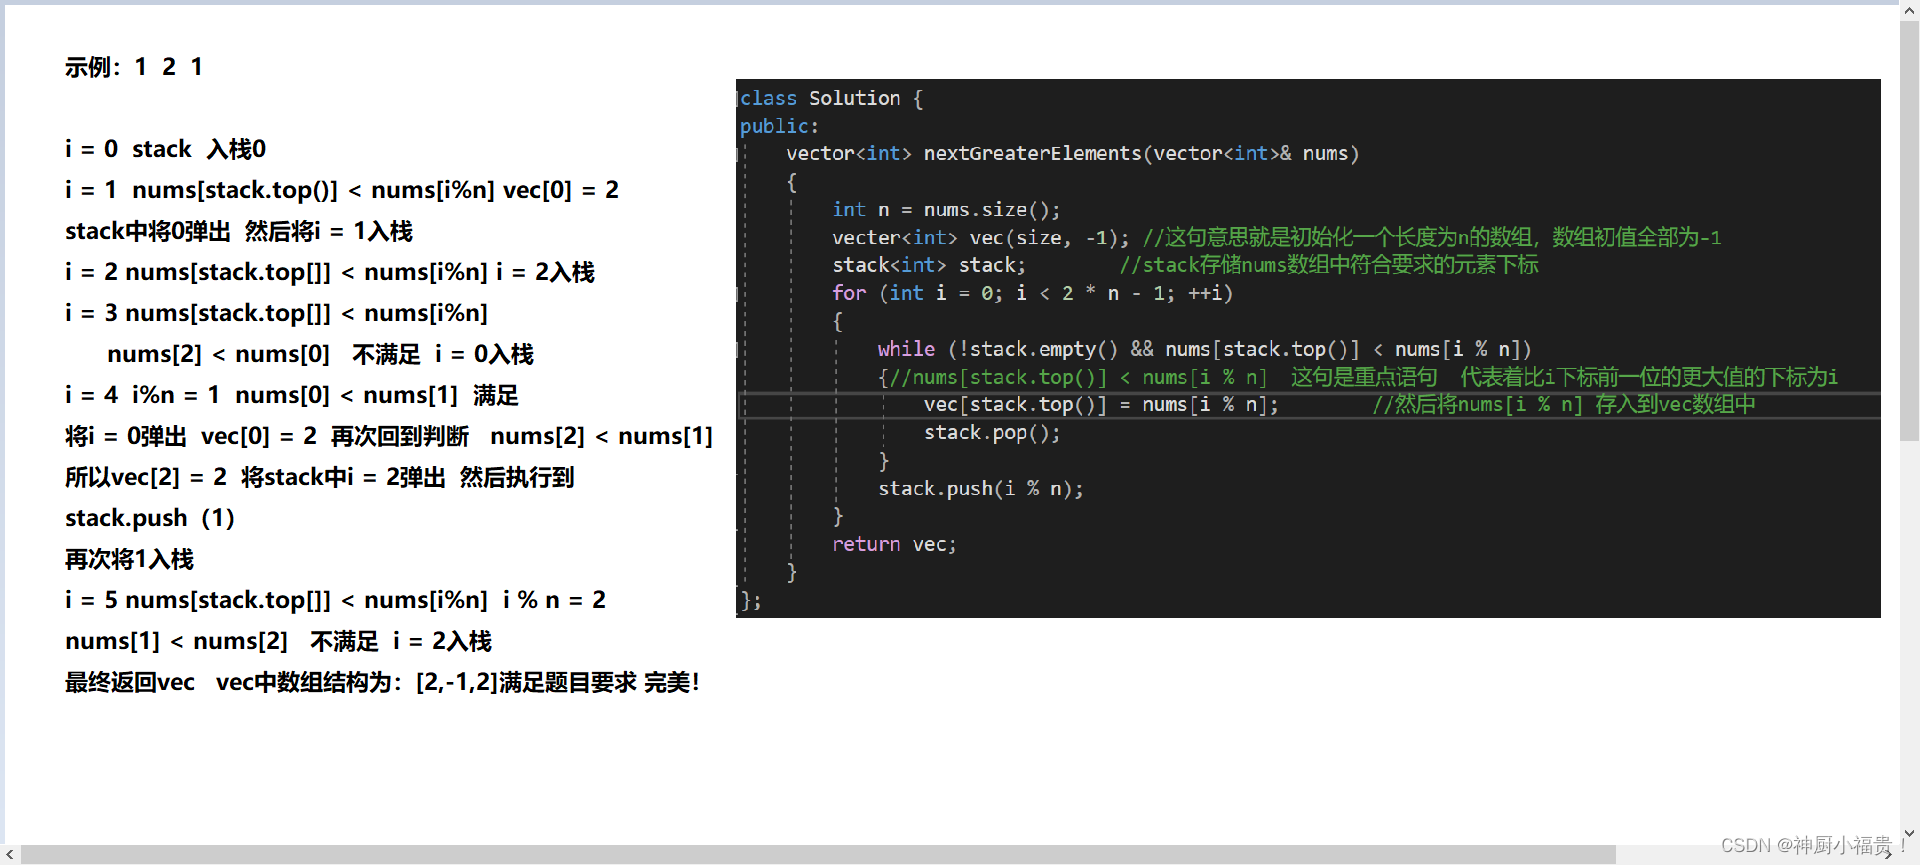Click the line ending 'i = 2入栈' for i = 2

tap(330, 272)
